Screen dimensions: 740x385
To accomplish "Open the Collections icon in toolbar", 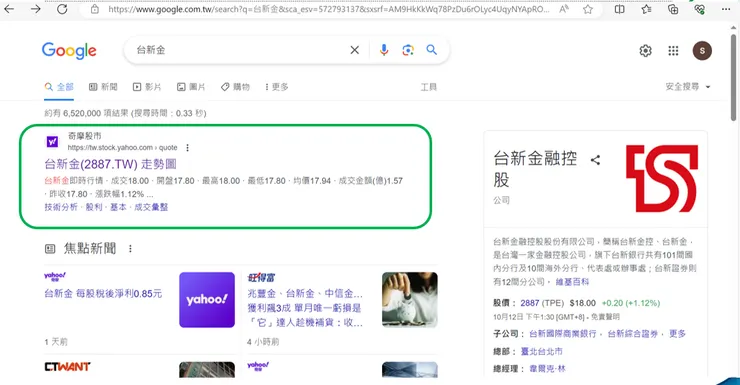I will 673,9.
